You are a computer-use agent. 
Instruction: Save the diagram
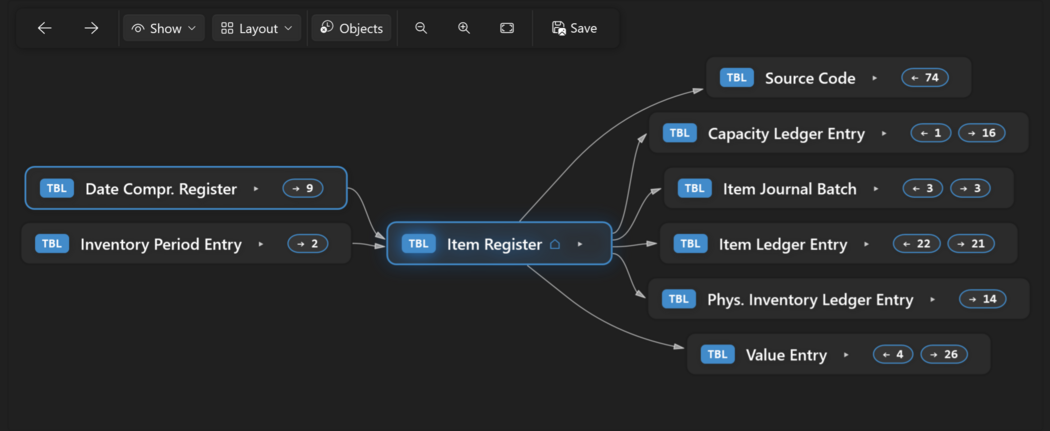[x=575, y=28]
